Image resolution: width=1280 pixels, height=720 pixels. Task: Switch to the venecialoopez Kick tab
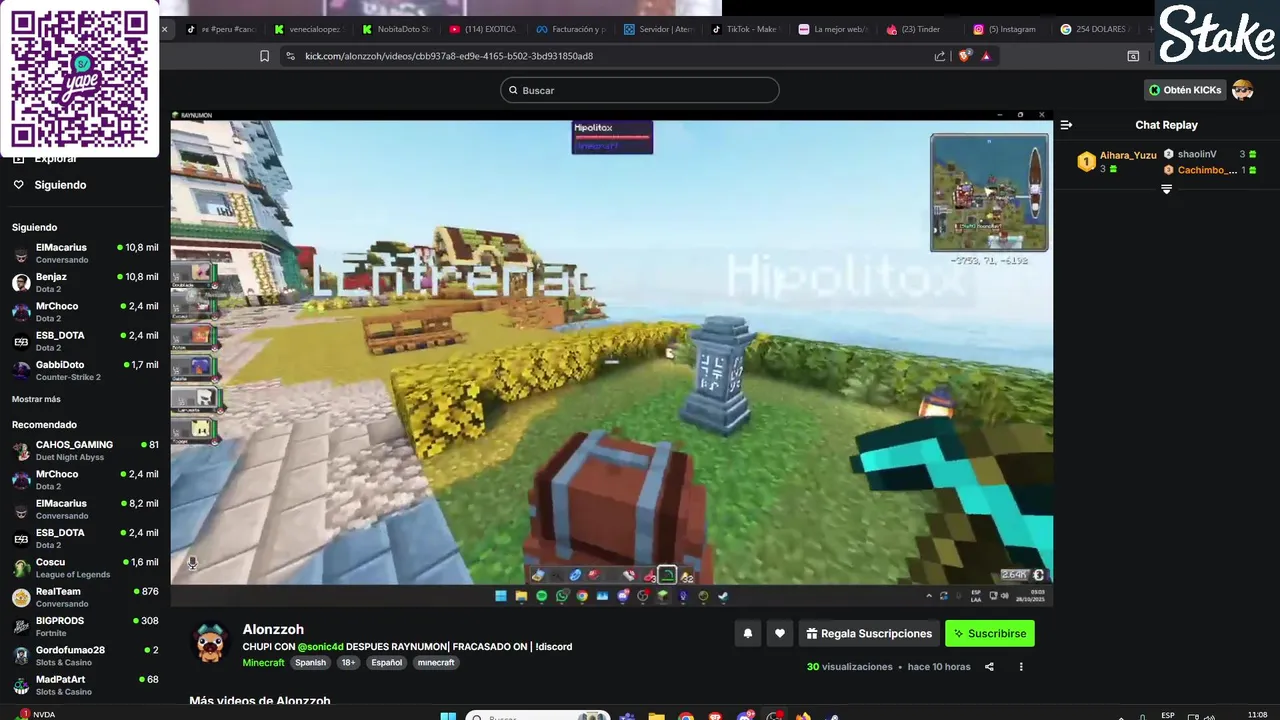[308, 29]
